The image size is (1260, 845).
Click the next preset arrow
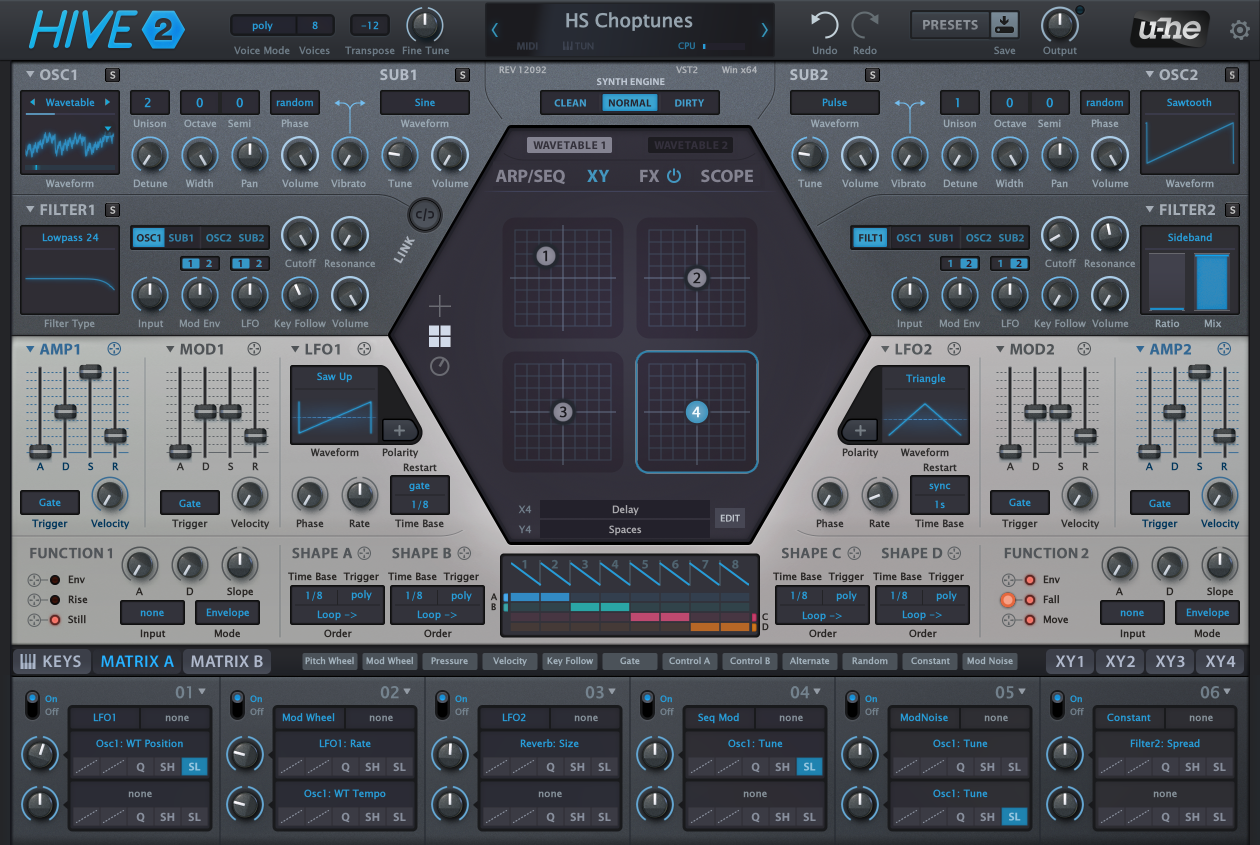tap(765, 30)
